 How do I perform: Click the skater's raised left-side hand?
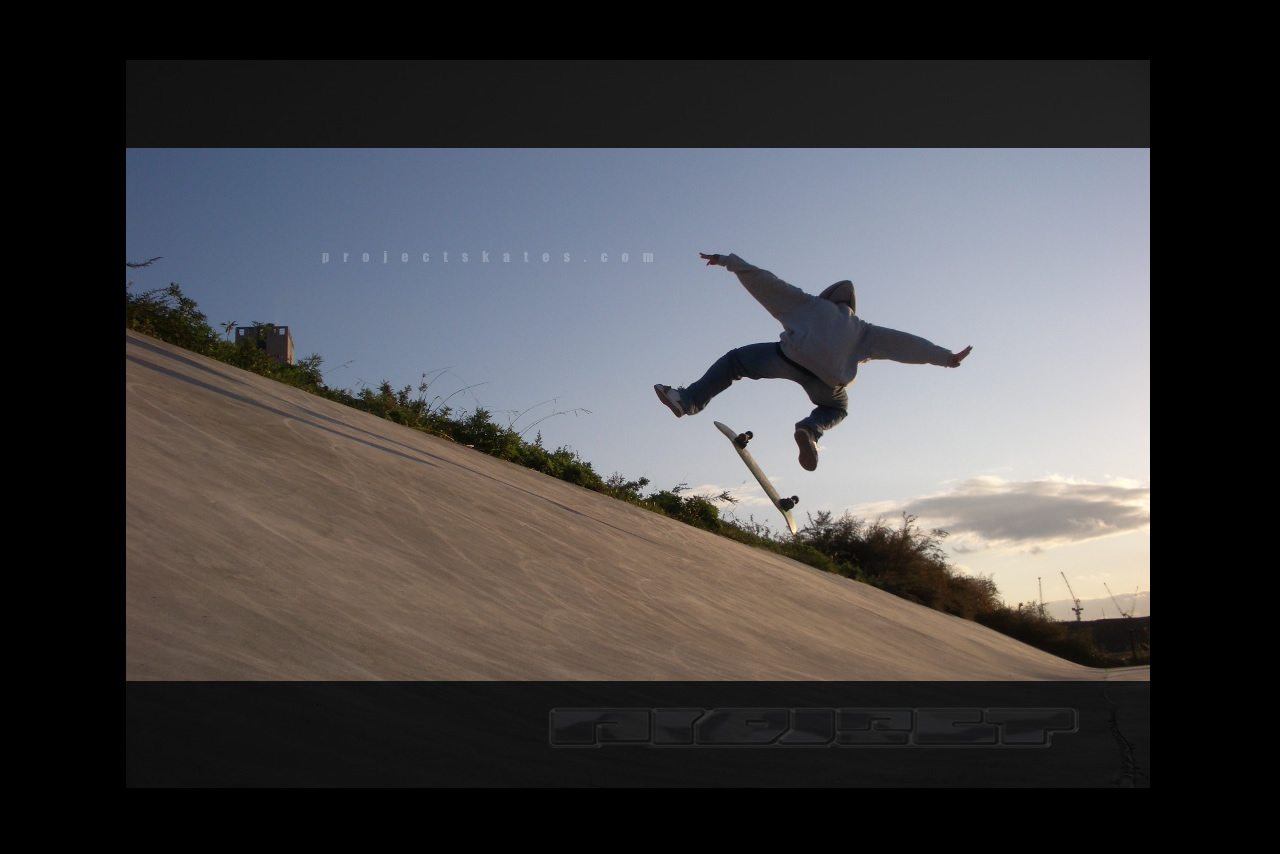pos(710,259)
